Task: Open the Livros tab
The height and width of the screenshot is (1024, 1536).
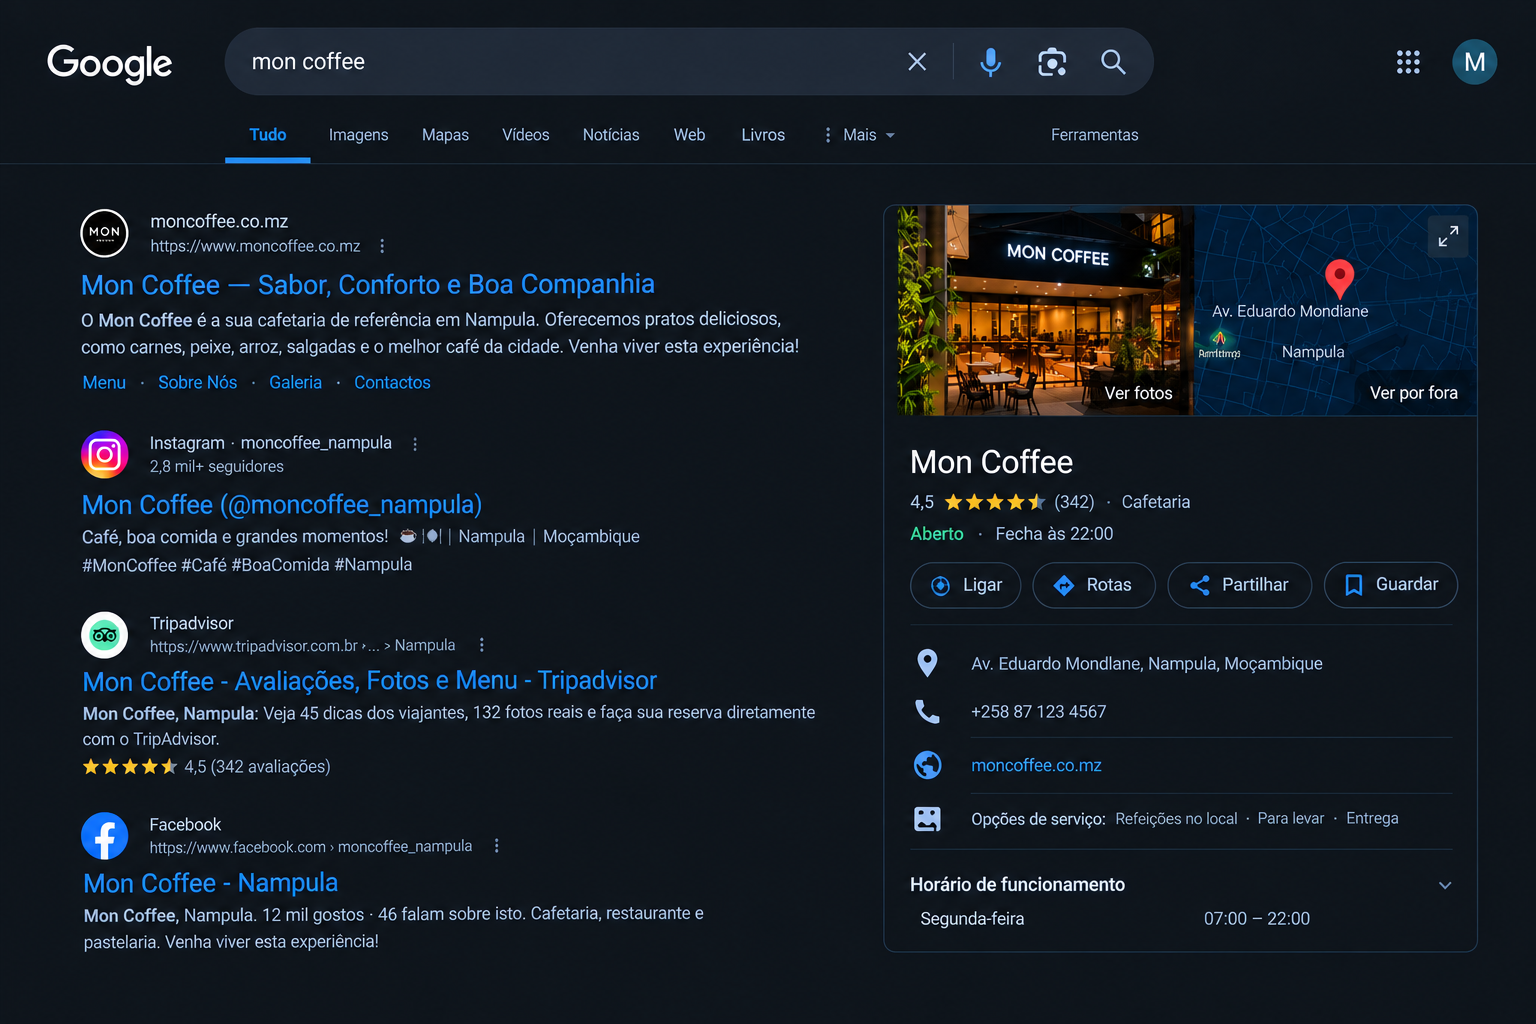Action: pos(763,135)
